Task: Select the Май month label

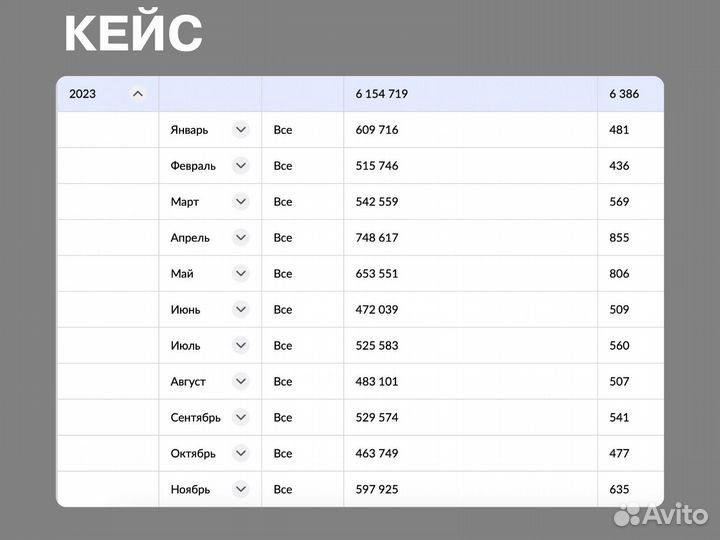Action: pyautogui.click(x=182, y=274)
